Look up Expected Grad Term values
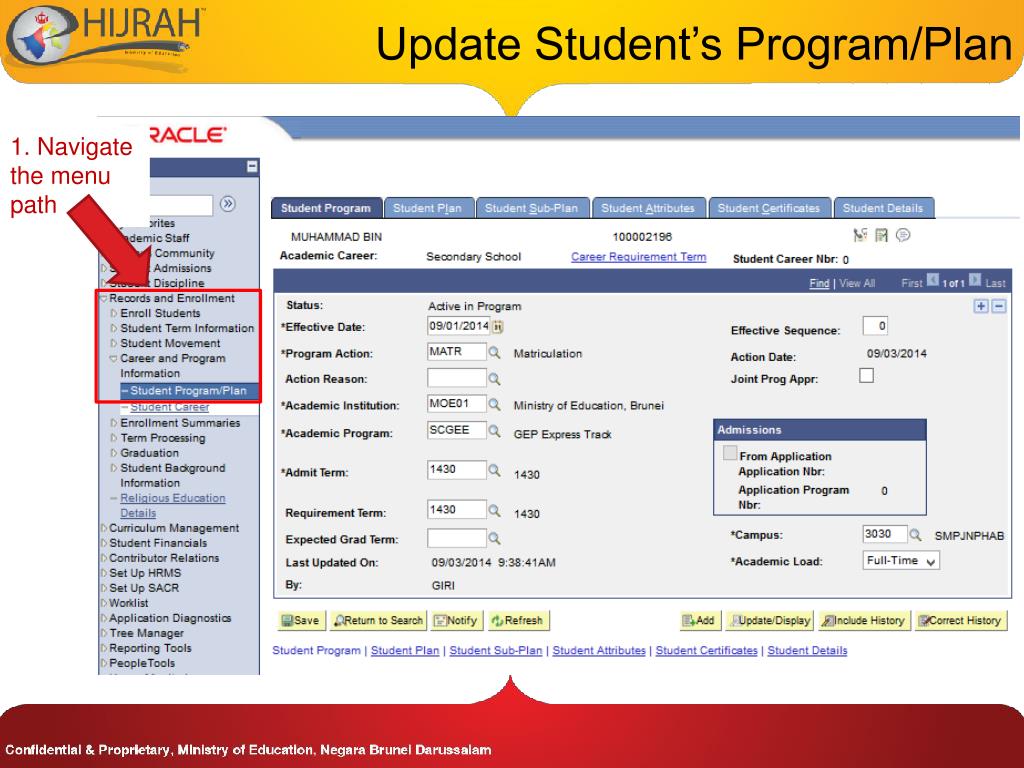 tap(494, 538)
